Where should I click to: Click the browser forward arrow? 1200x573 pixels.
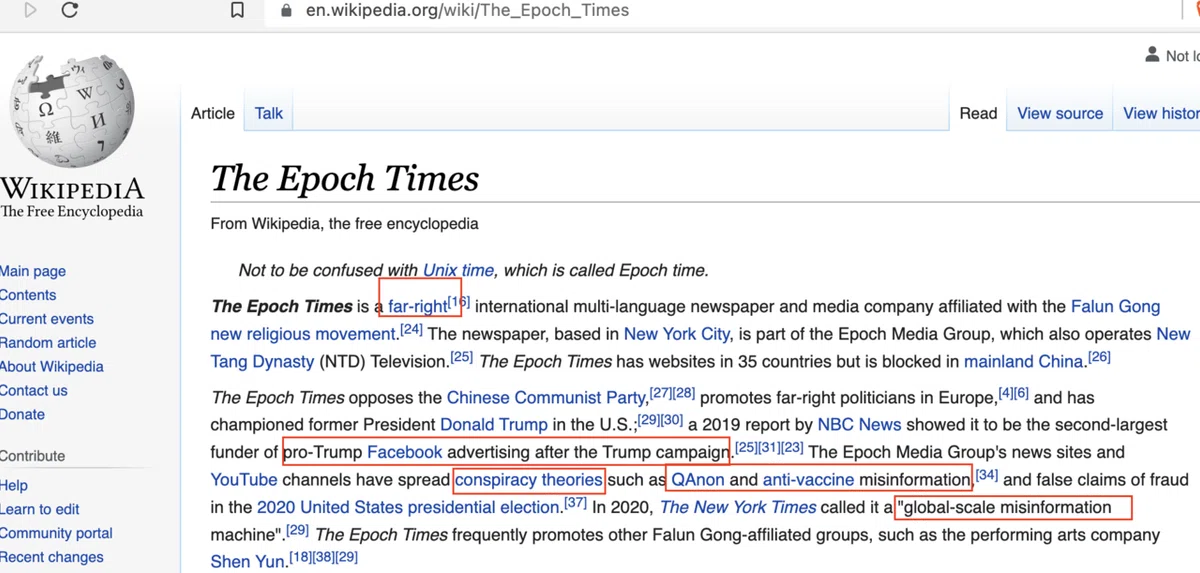click(x=30, y=11)
